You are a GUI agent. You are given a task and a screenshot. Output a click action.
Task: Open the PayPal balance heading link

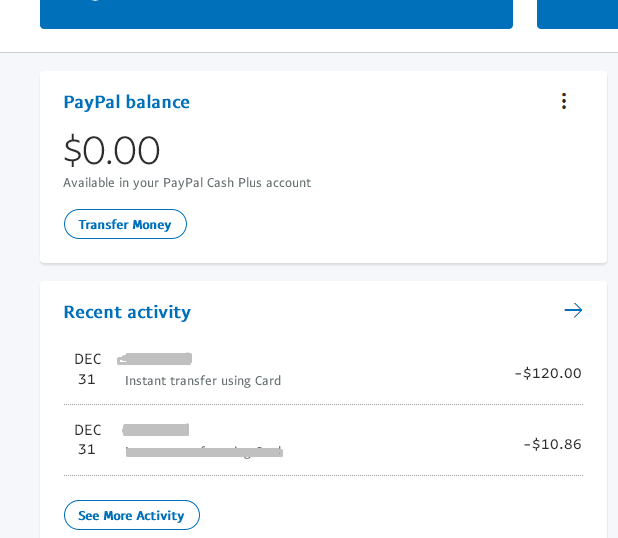(126, 102)
